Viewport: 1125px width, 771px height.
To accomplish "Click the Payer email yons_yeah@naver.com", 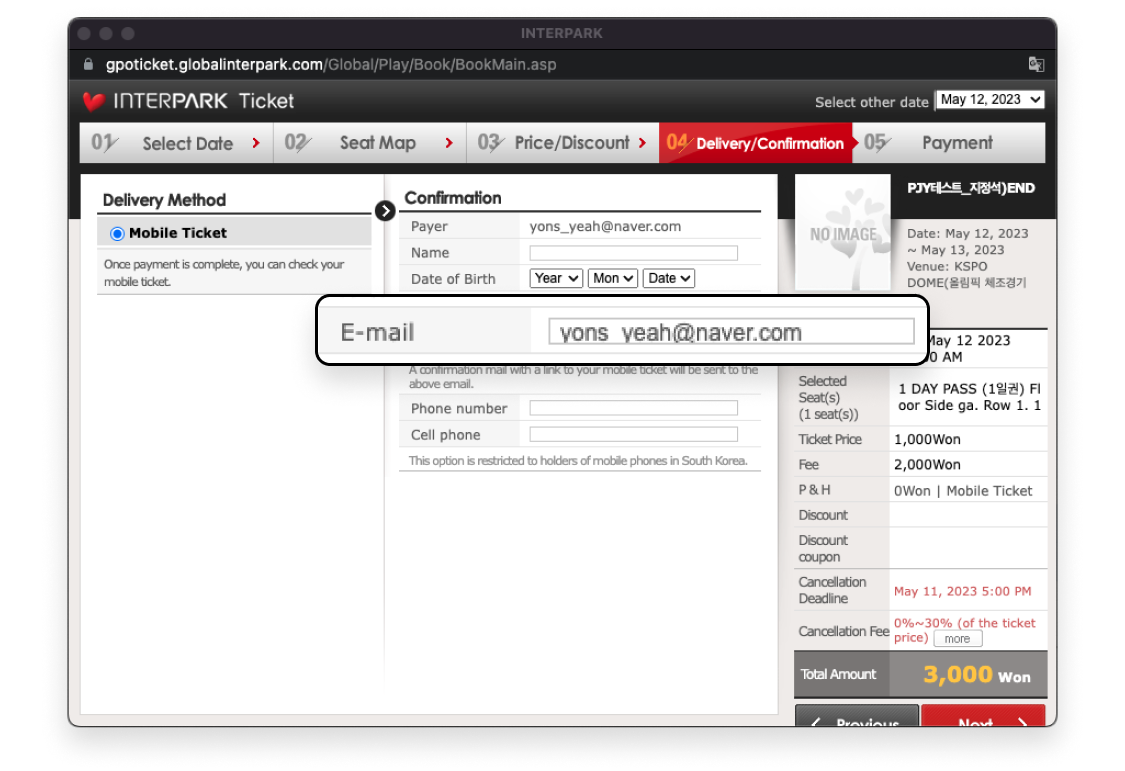I will point(605,227).
